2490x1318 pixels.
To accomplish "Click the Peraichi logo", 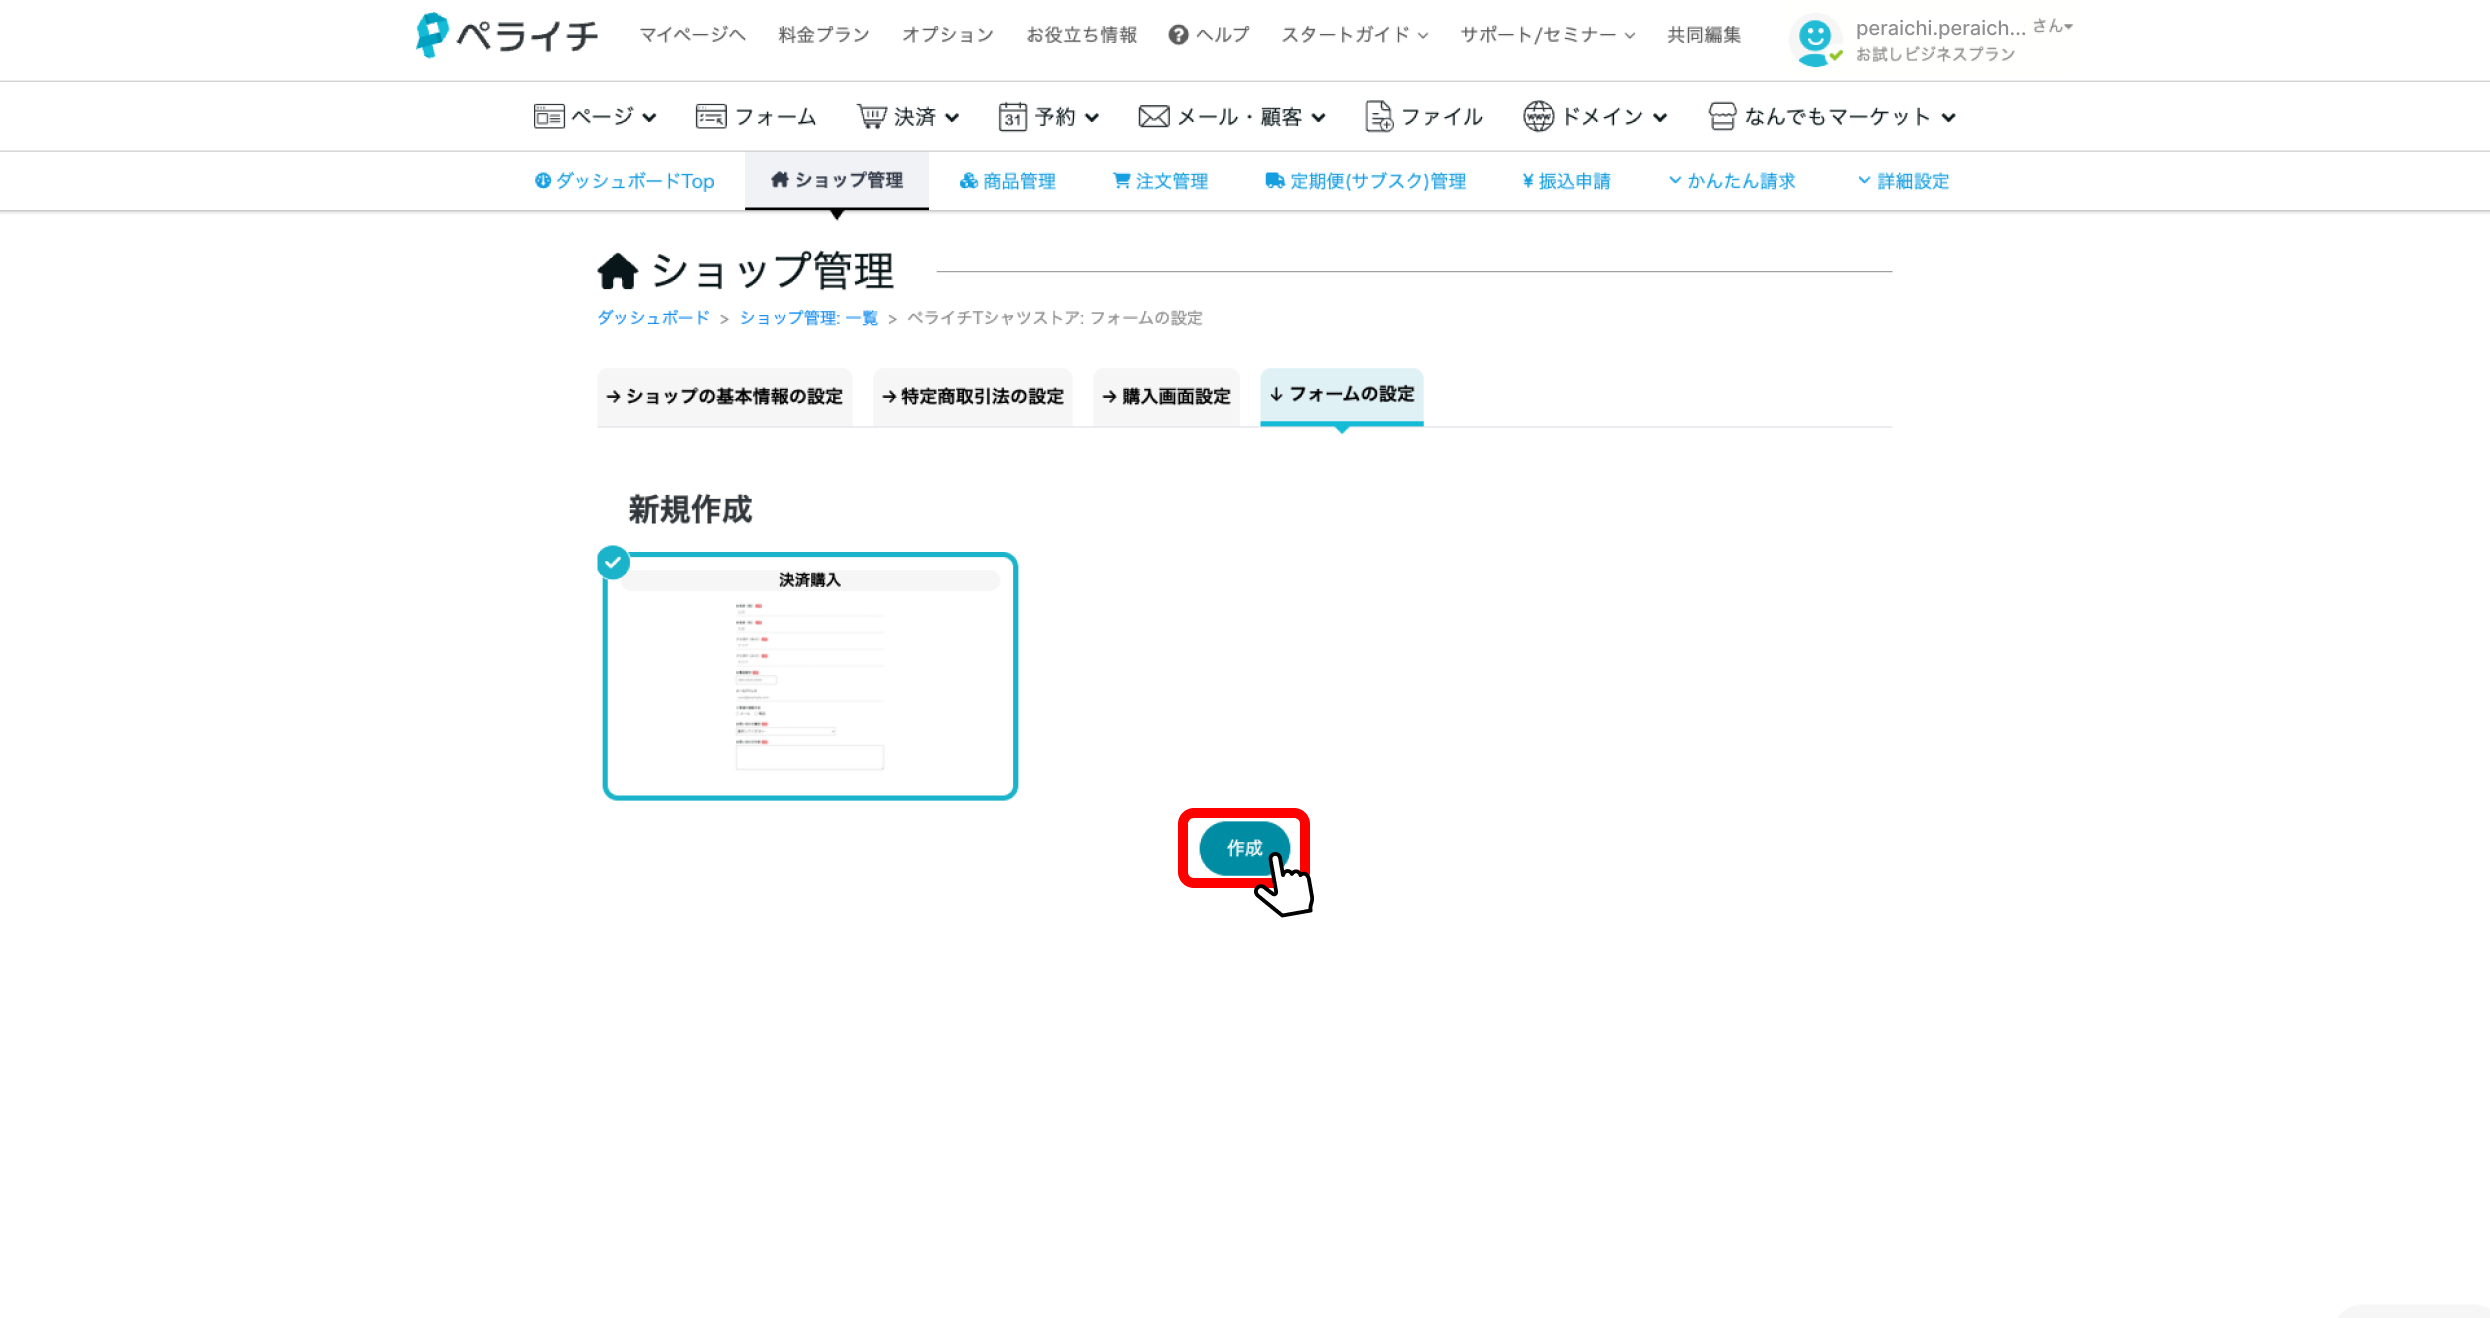I will point(507,35).
